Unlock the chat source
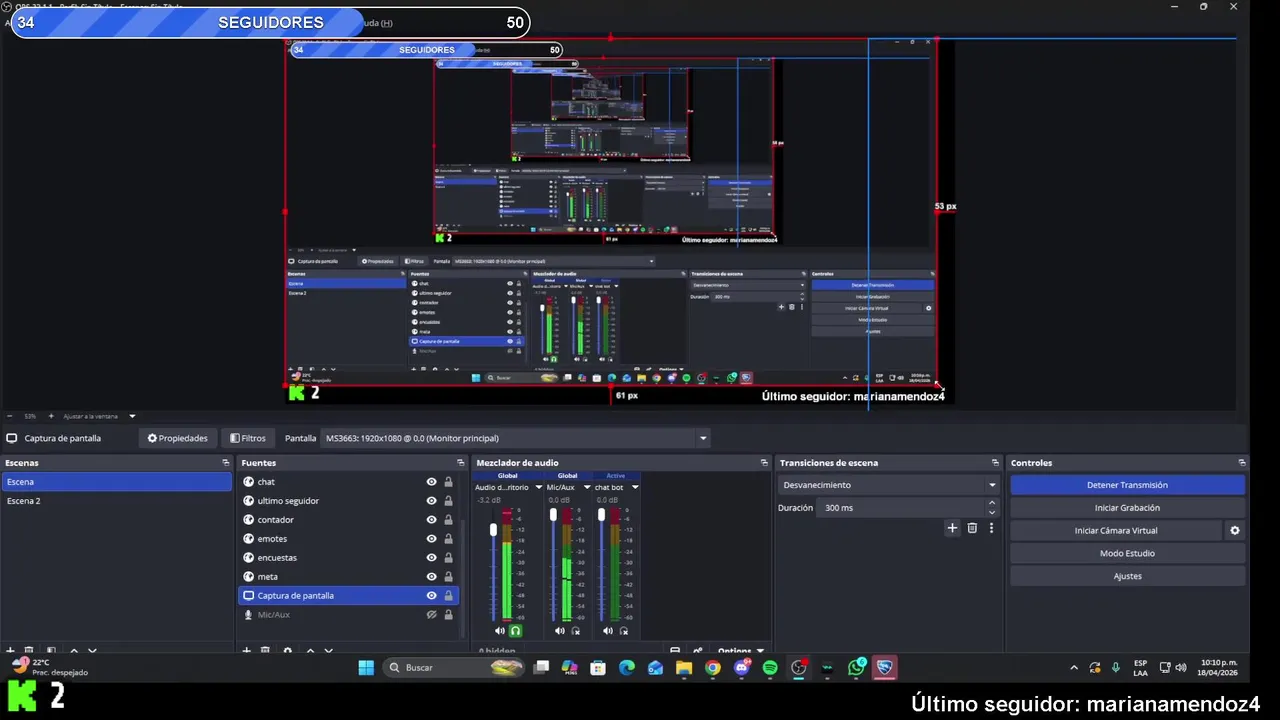Image resolution: width=1280 pixels, height=720 pixels. [x=448, y=482]
